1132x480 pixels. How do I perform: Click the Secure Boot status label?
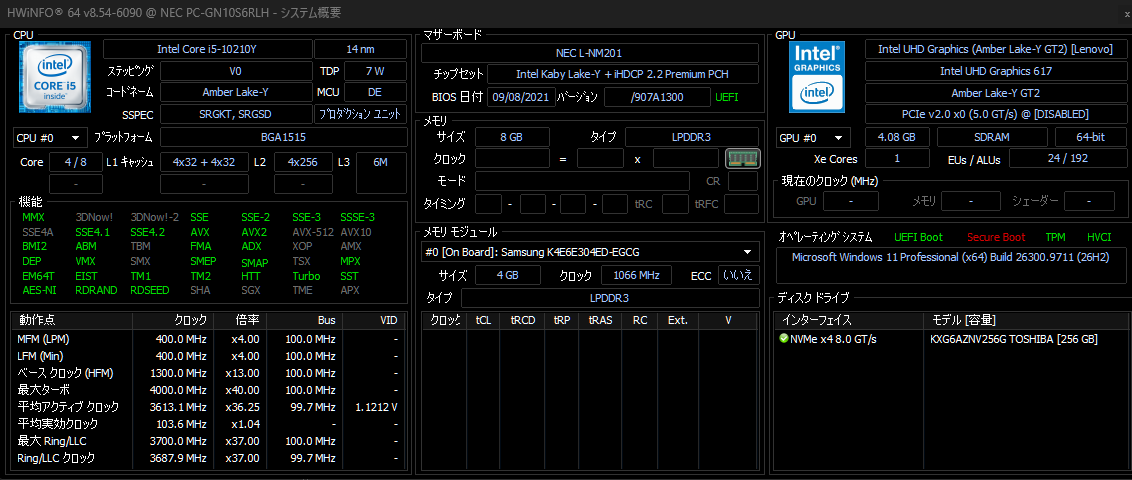coord(996,237)
